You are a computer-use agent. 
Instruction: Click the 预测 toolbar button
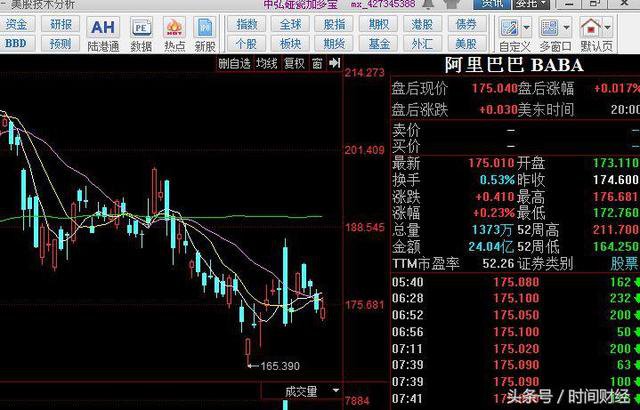tap(60, 43)
